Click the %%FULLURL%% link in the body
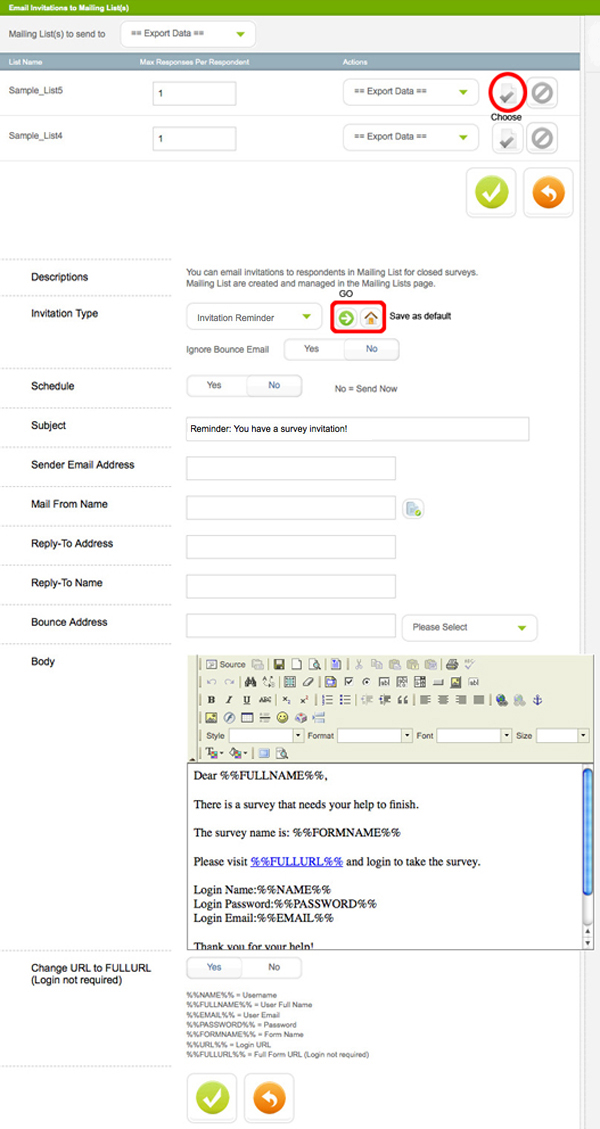The height and width of the screenshot is (1129, 600). click(297, 861)
